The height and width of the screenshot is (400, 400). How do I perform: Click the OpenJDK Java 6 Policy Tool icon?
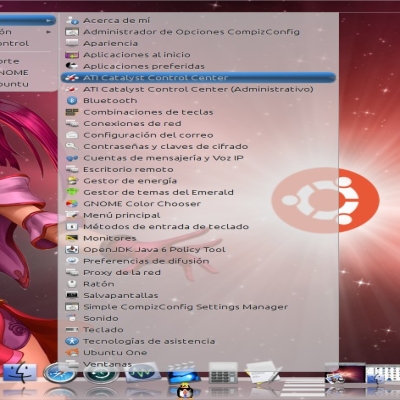click(72, 249)
